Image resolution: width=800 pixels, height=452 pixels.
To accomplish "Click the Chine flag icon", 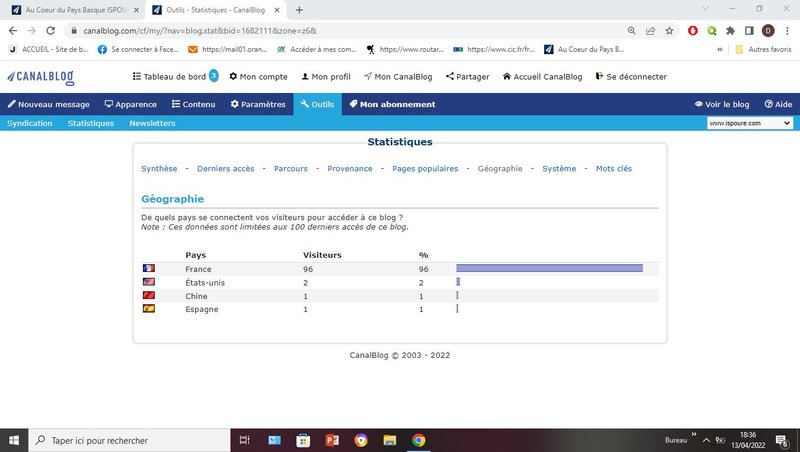I will pyautogui.click(x=148, y=295).
